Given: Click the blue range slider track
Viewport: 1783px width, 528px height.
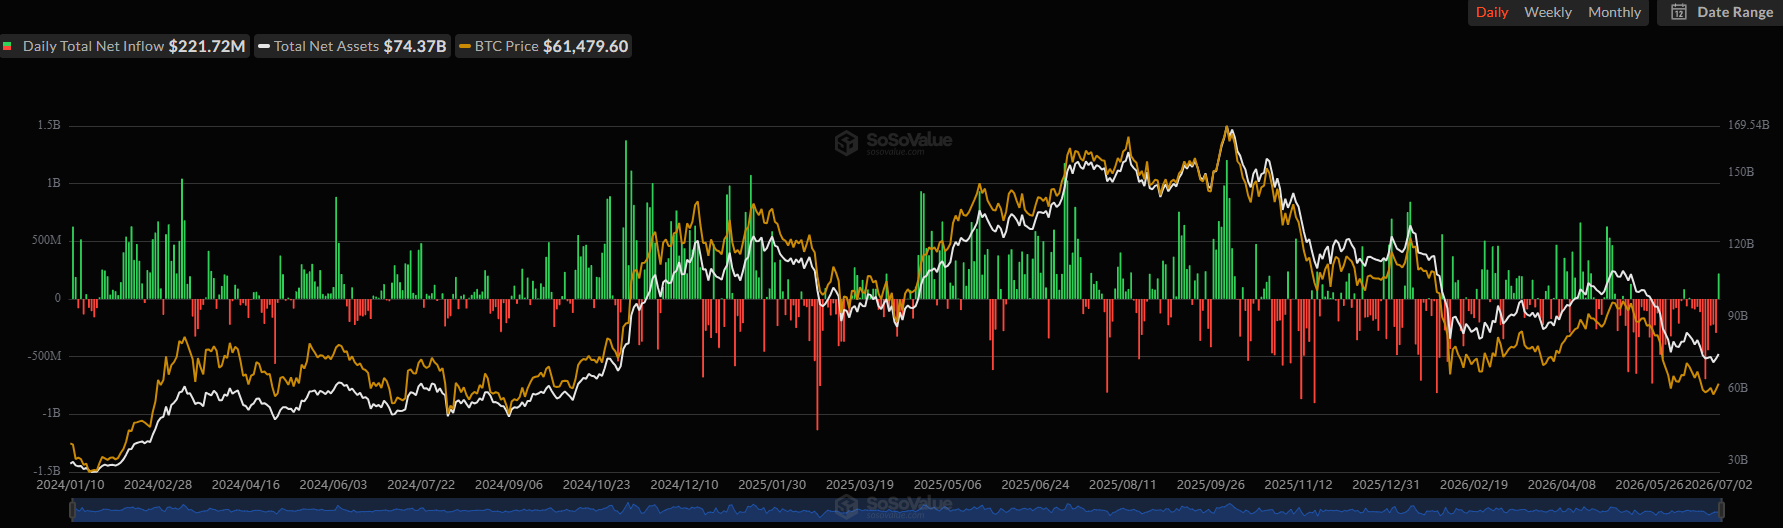Looking at the screenshot, I should pos(895,510).
